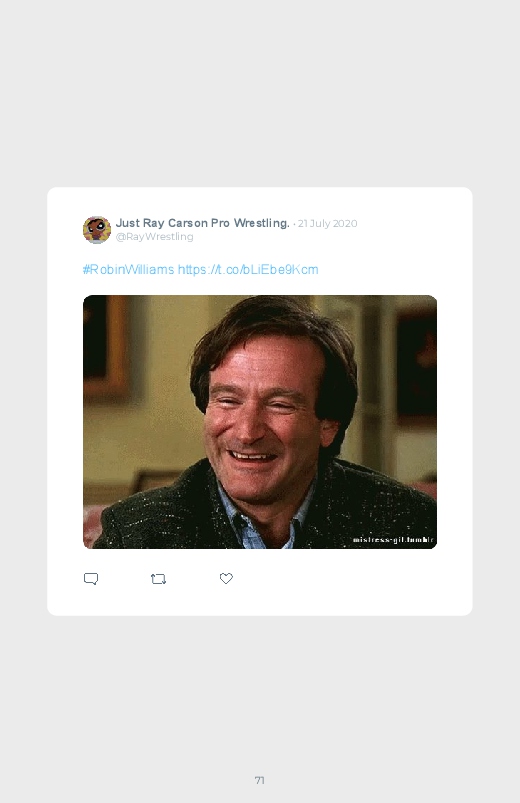Click the retweet arrows icon
This screenshot has width=520, height=803.
pyautogui.click(x=158, y=579)
